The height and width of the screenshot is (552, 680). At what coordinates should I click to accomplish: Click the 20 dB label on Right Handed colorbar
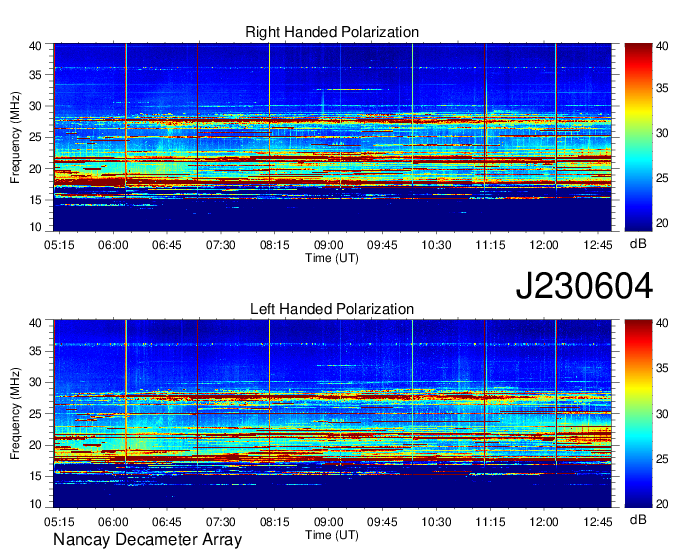pyautogui.click(x=662, y=223)
